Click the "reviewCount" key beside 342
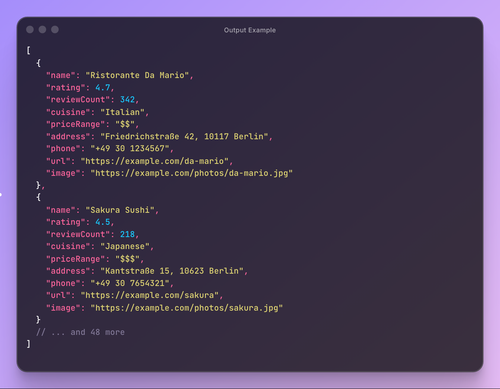 coord(78,100)
